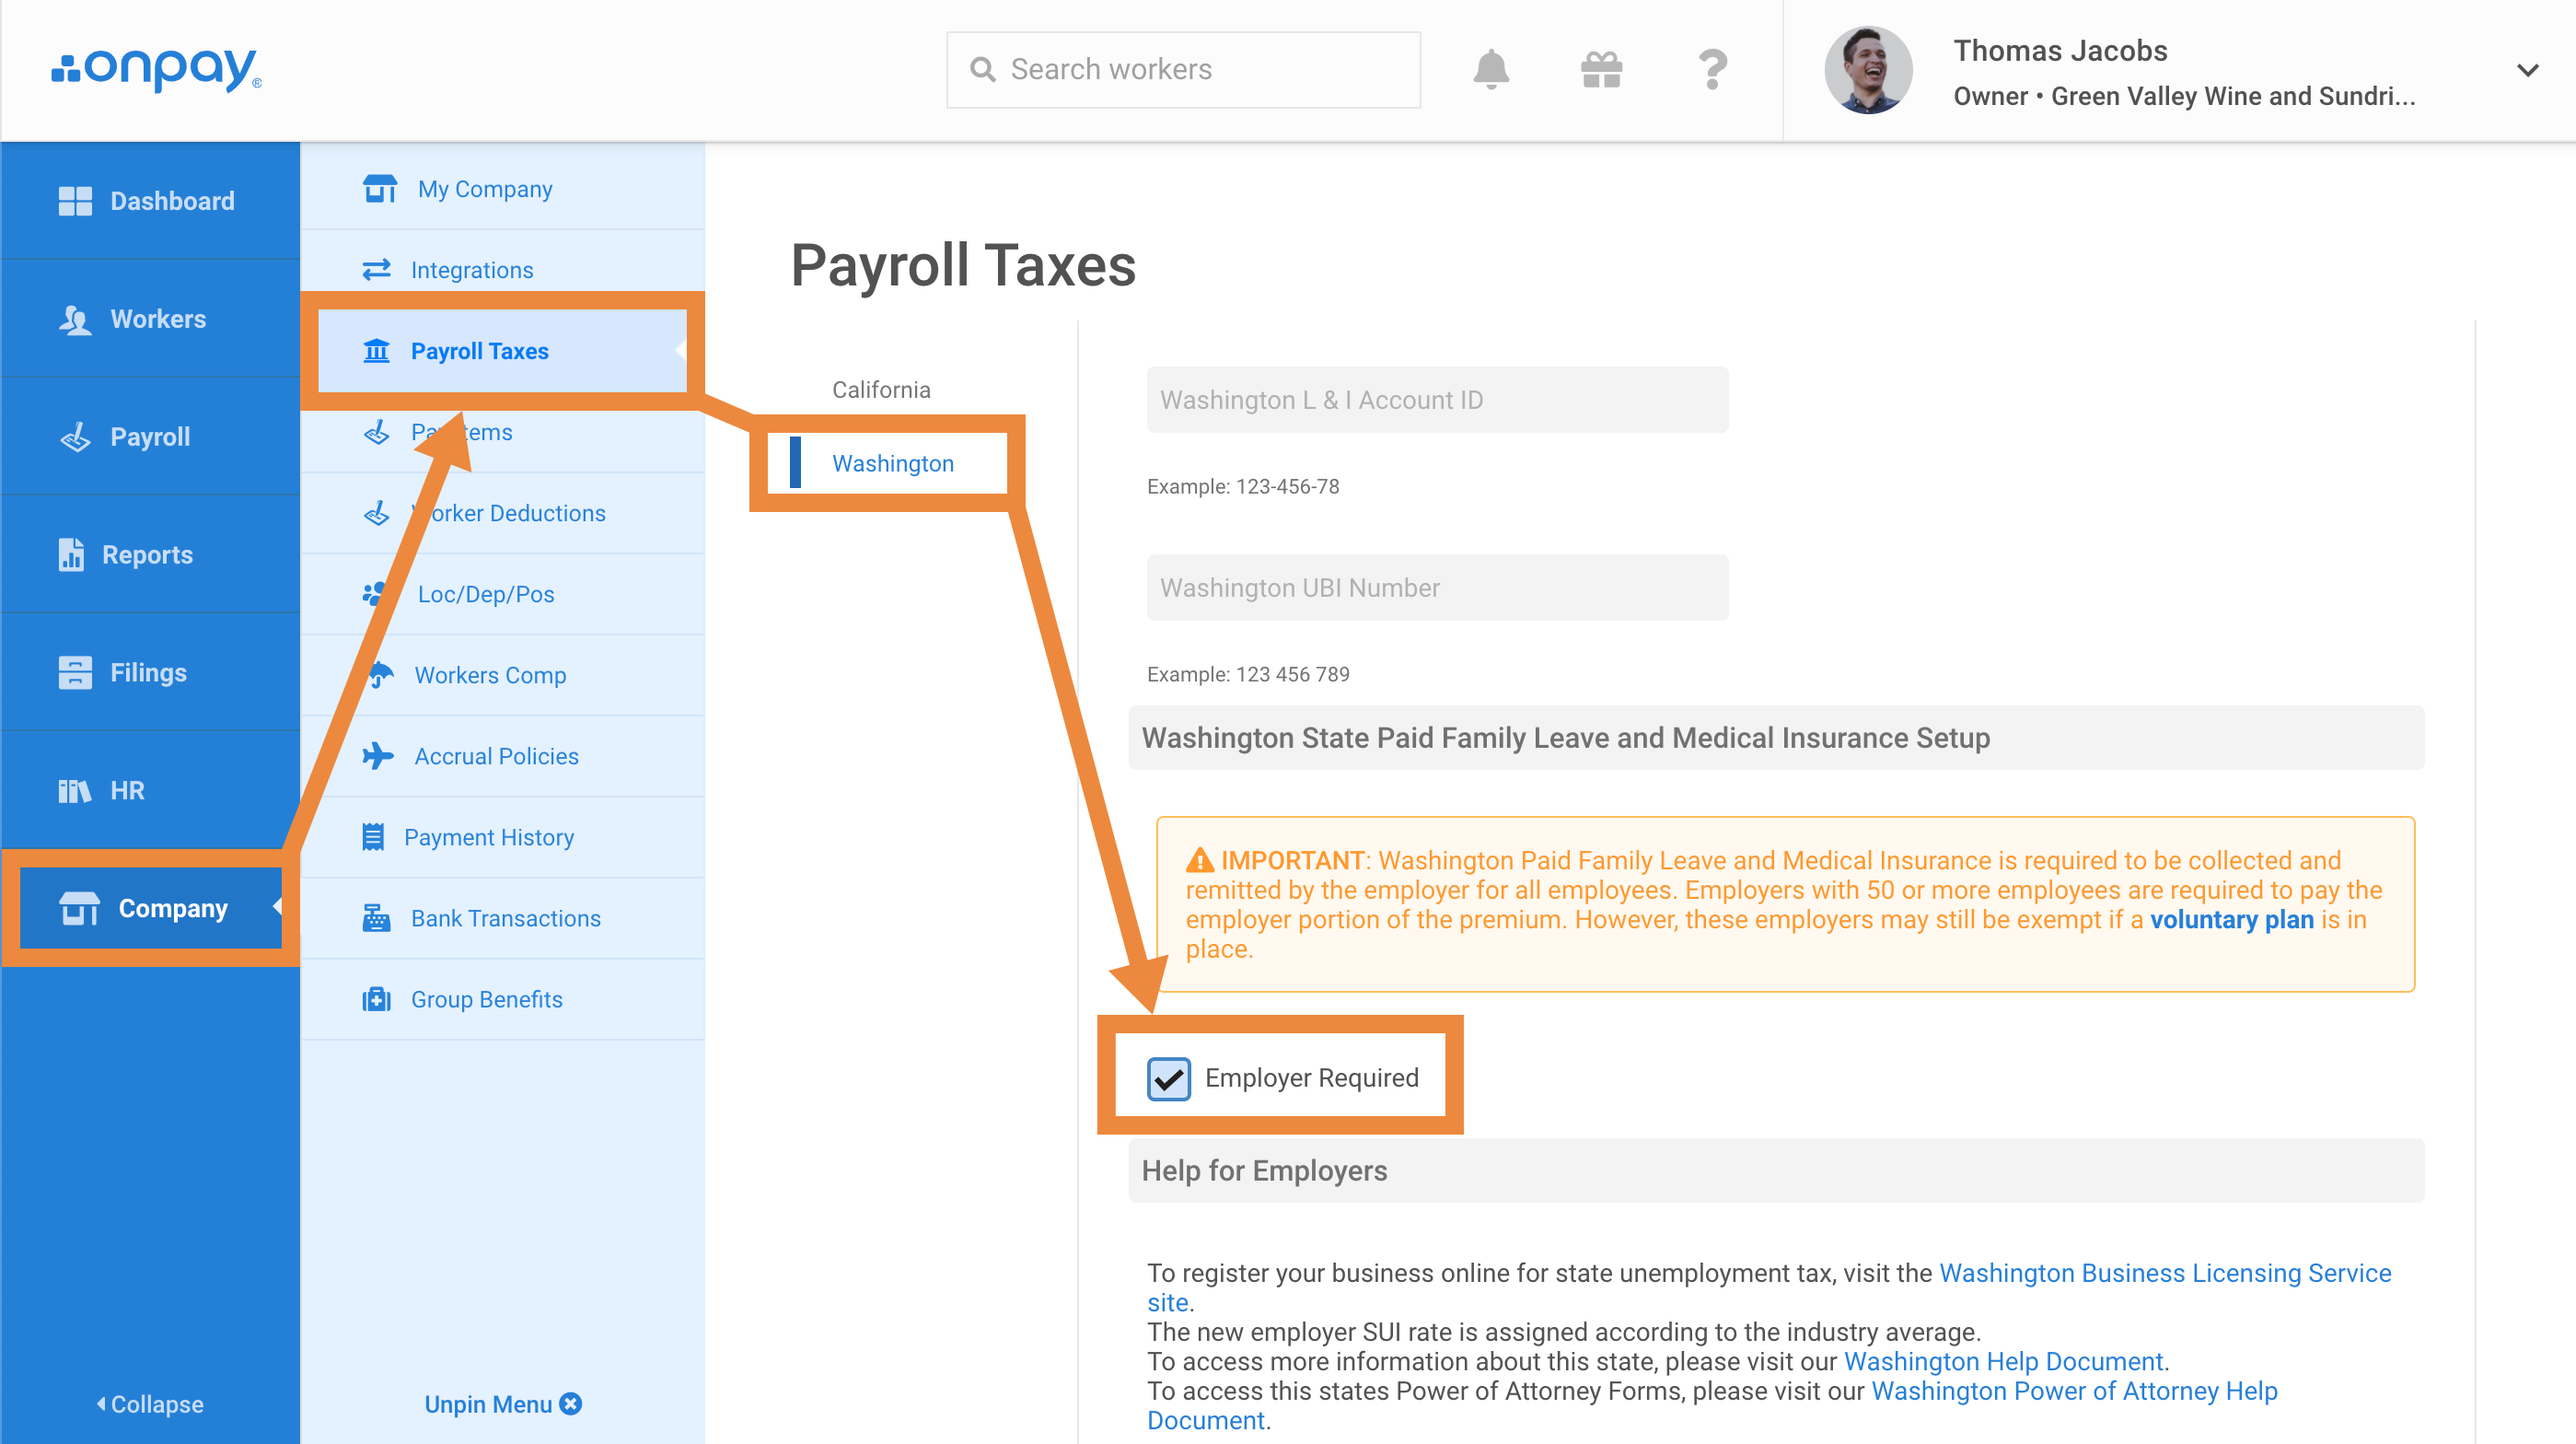Select California from state tabs
The height and width of the screenshot is (1444, 2576).
click(x=881, y=386)
